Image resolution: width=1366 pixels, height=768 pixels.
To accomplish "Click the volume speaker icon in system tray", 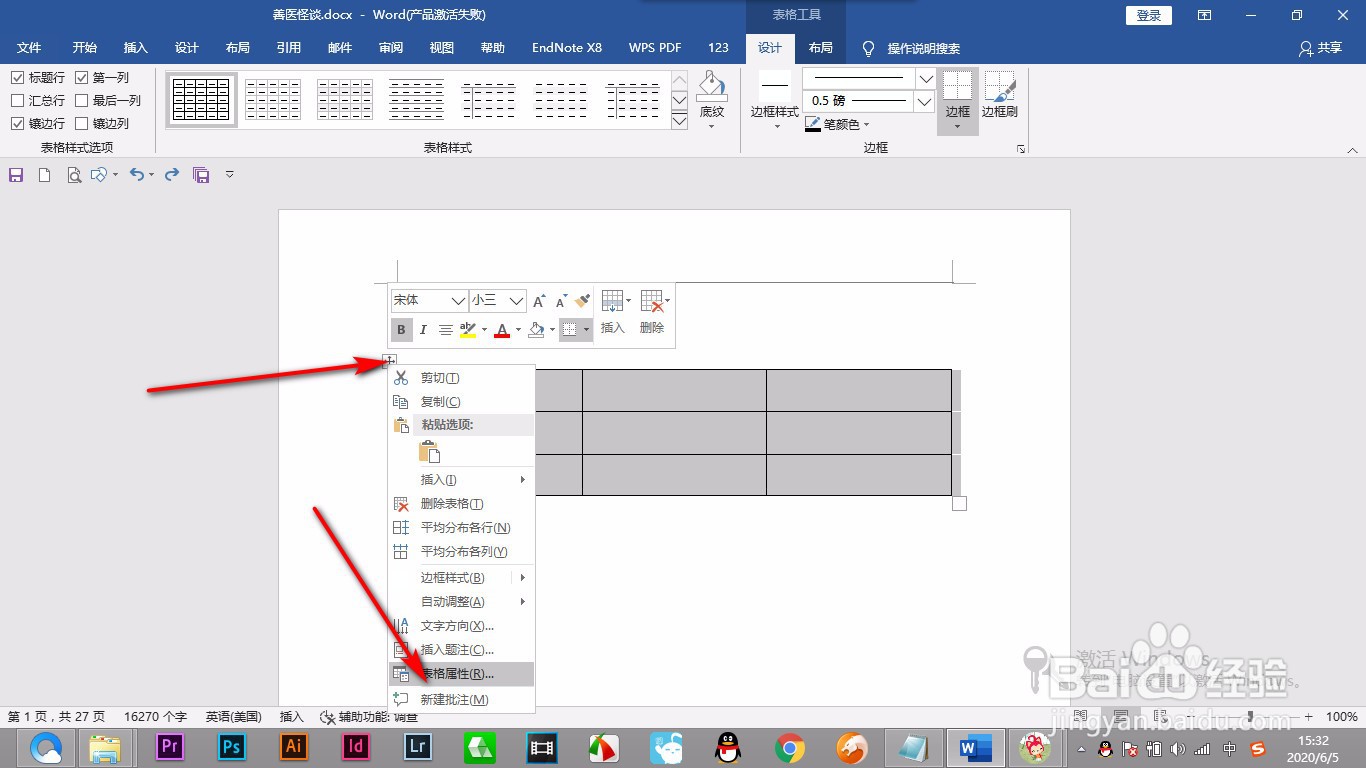I will tap(1177, 749).
